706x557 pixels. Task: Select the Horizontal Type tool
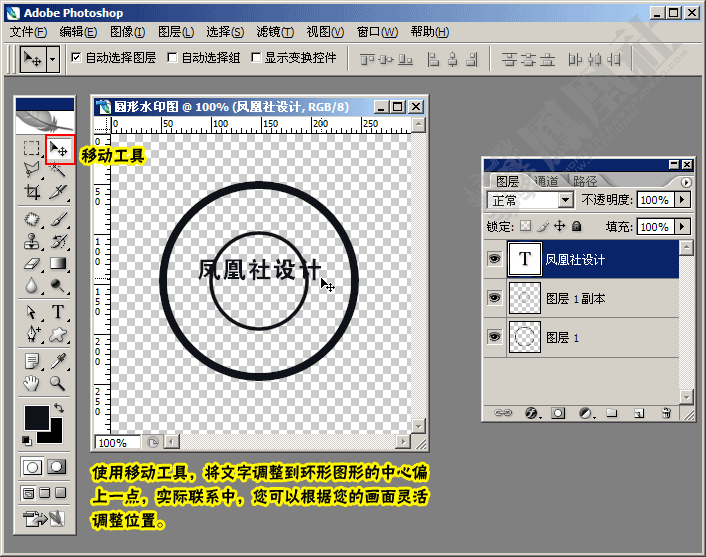58,312
